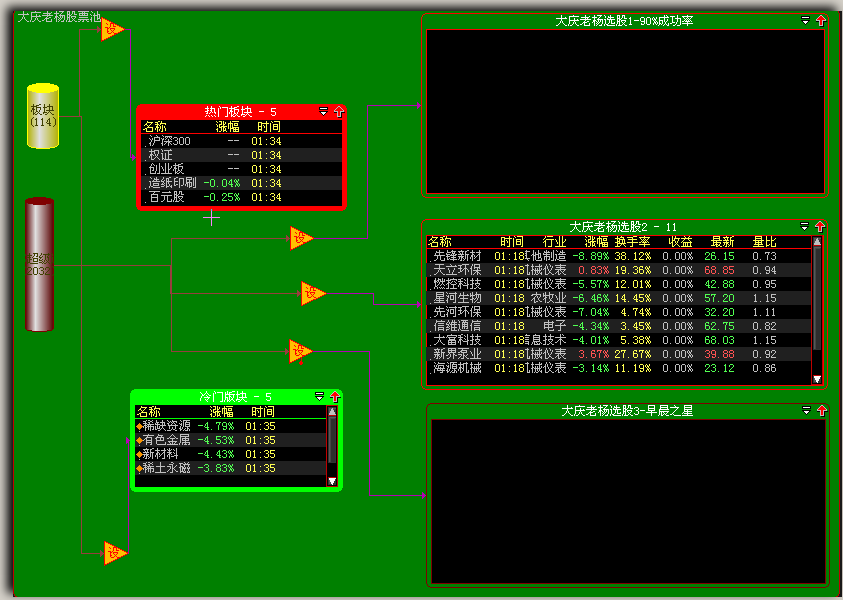
Task: Select the 大富科技 stock row
Action: 619,340
